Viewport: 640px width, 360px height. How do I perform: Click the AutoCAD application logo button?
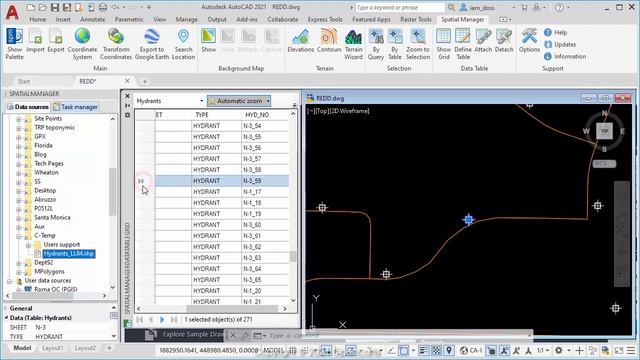12,12
